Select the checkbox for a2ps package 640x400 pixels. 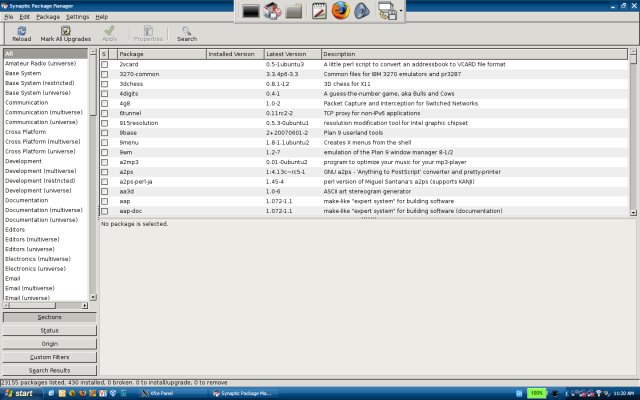[x=104, y=171]
